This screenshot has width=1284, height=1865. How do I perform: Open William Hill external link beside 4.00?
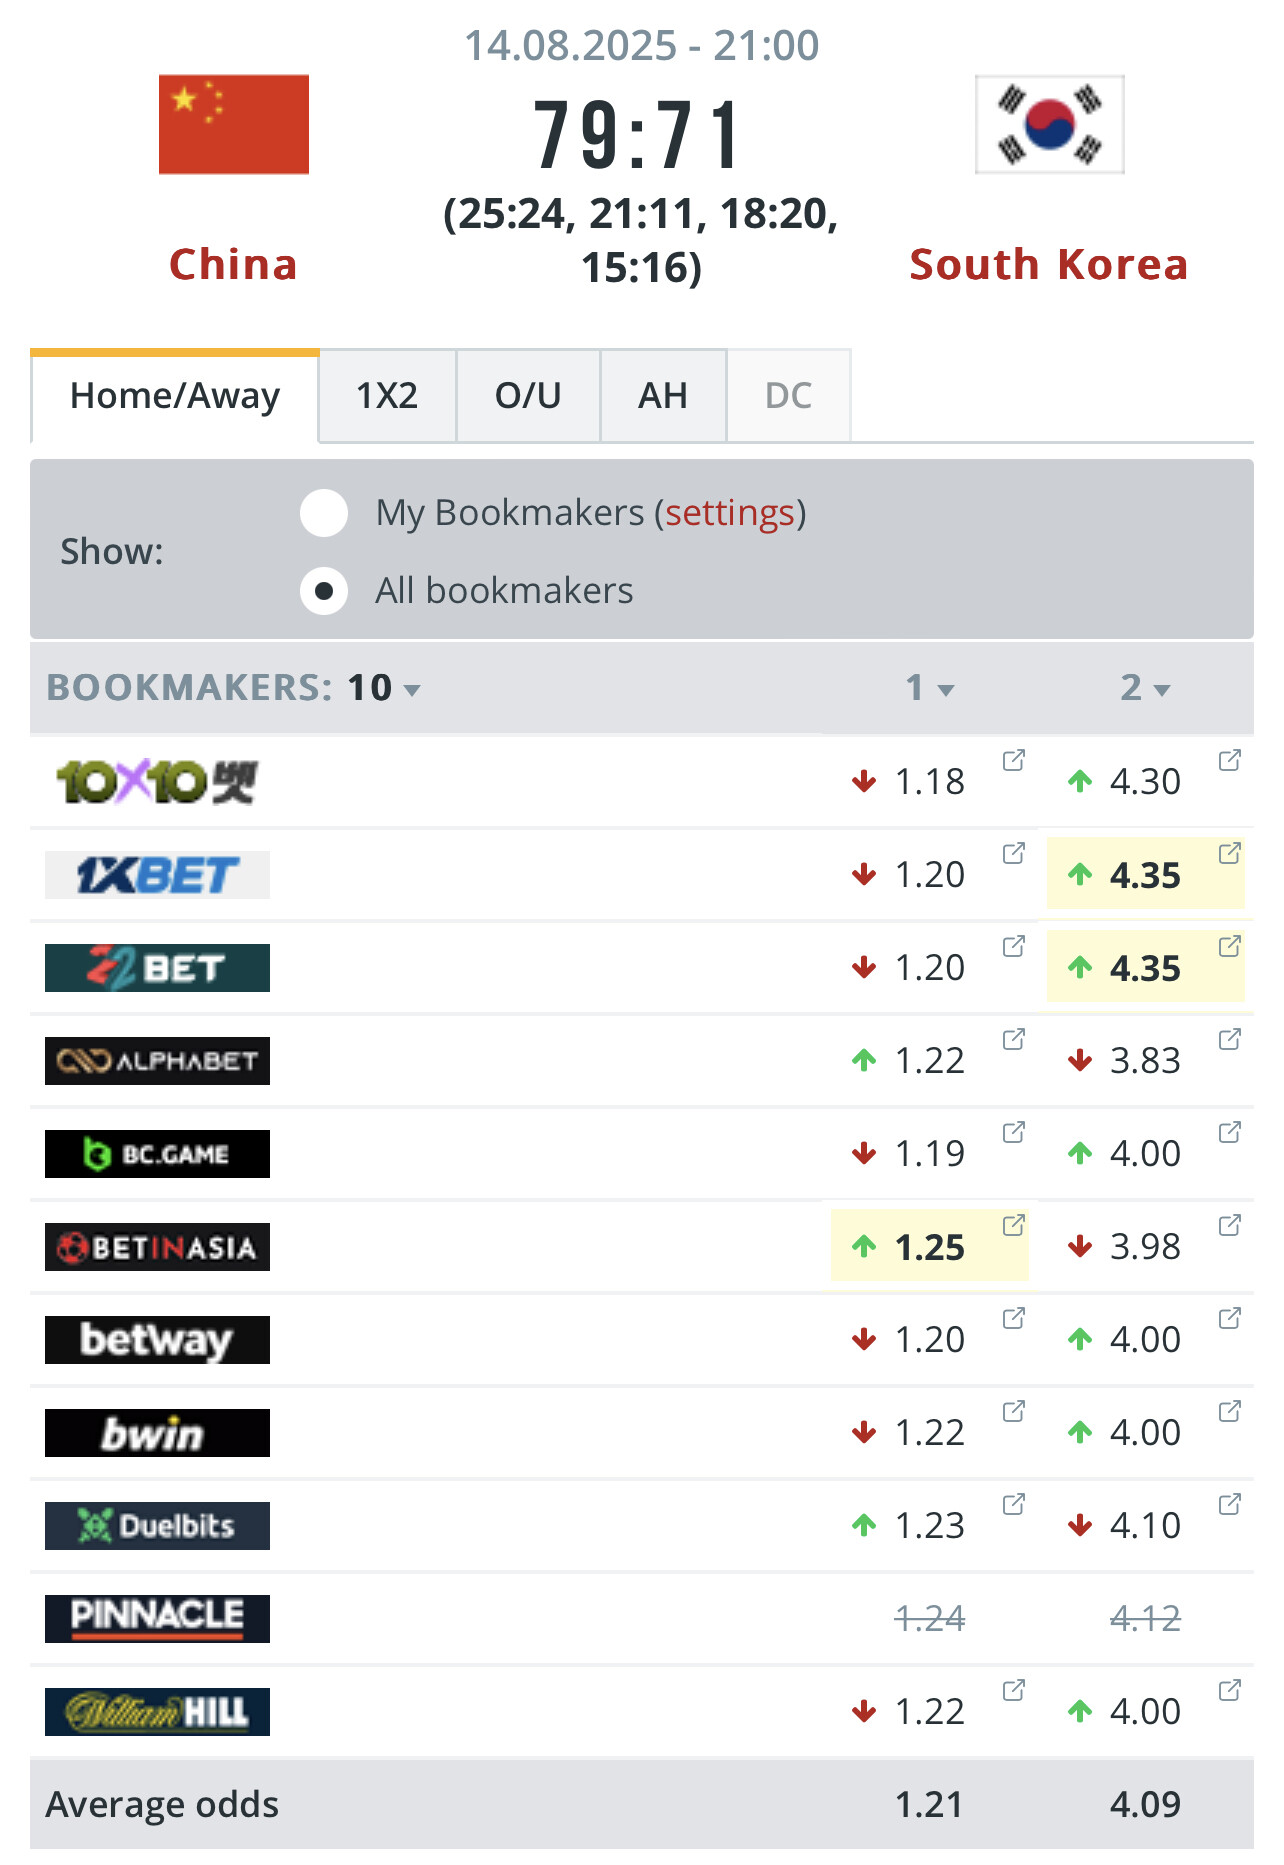point(1229,1690)
